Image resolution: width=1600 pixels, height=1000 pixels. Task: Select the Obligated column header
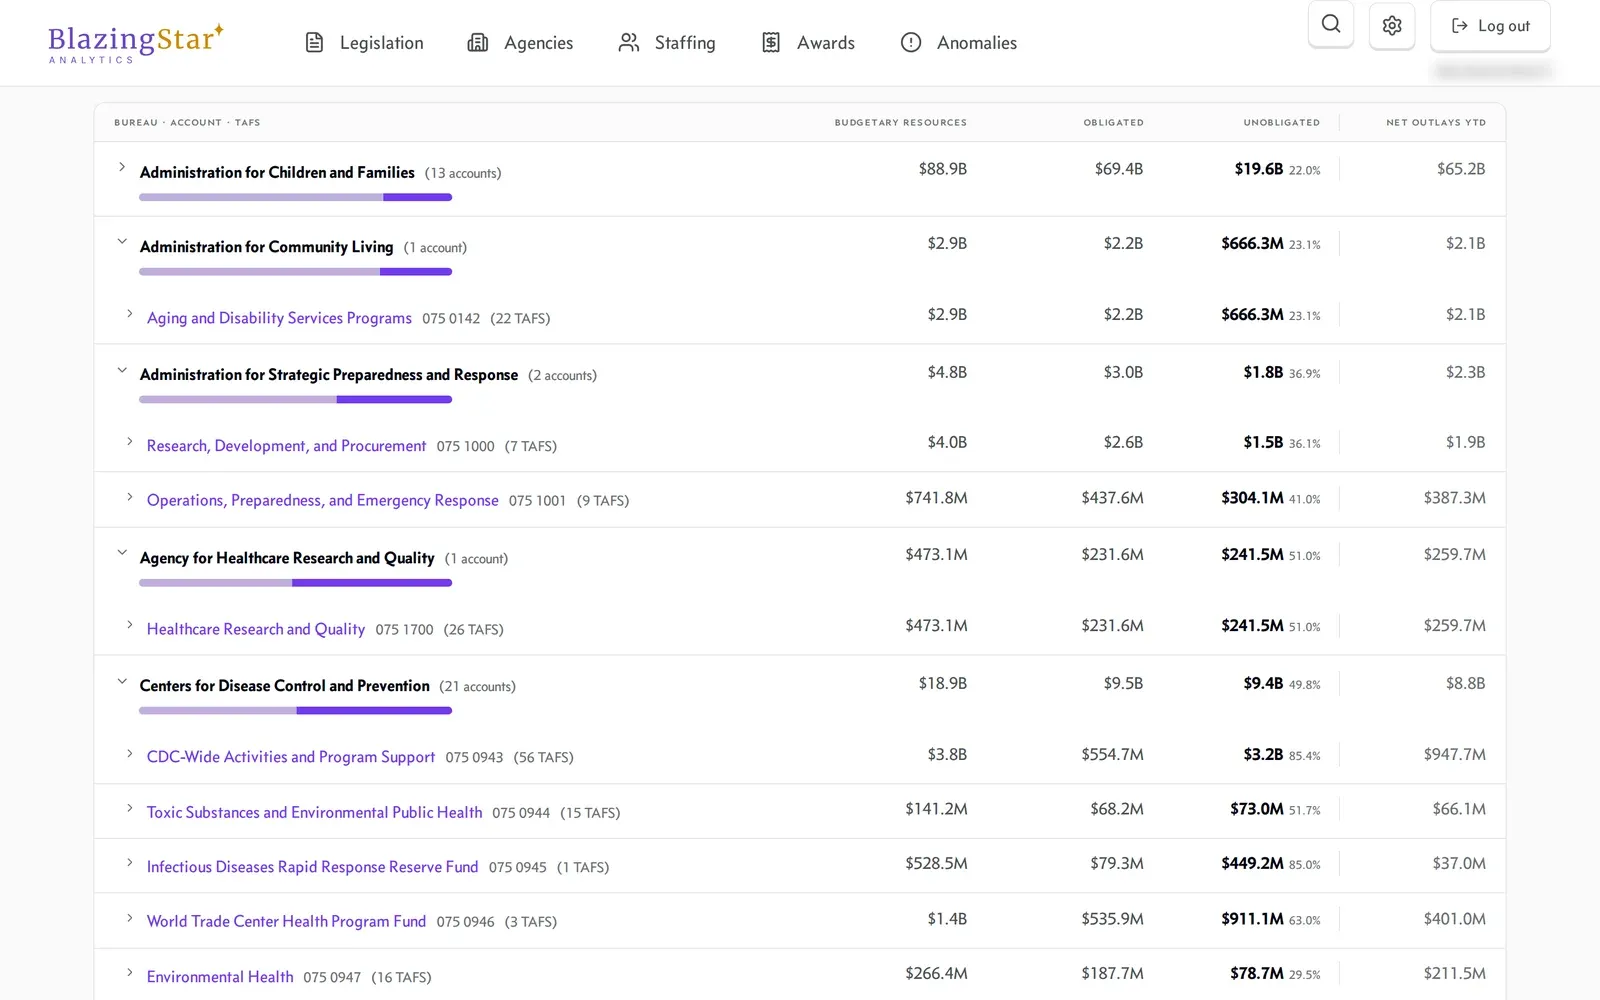[x=1113, y=123]
